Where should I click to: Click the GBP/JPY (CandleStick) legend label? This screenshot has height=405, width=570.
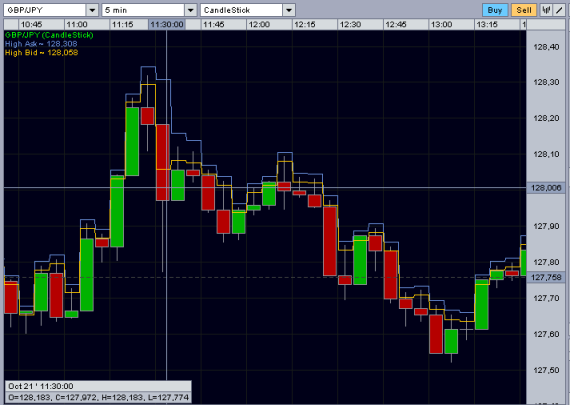click(49, 35)
